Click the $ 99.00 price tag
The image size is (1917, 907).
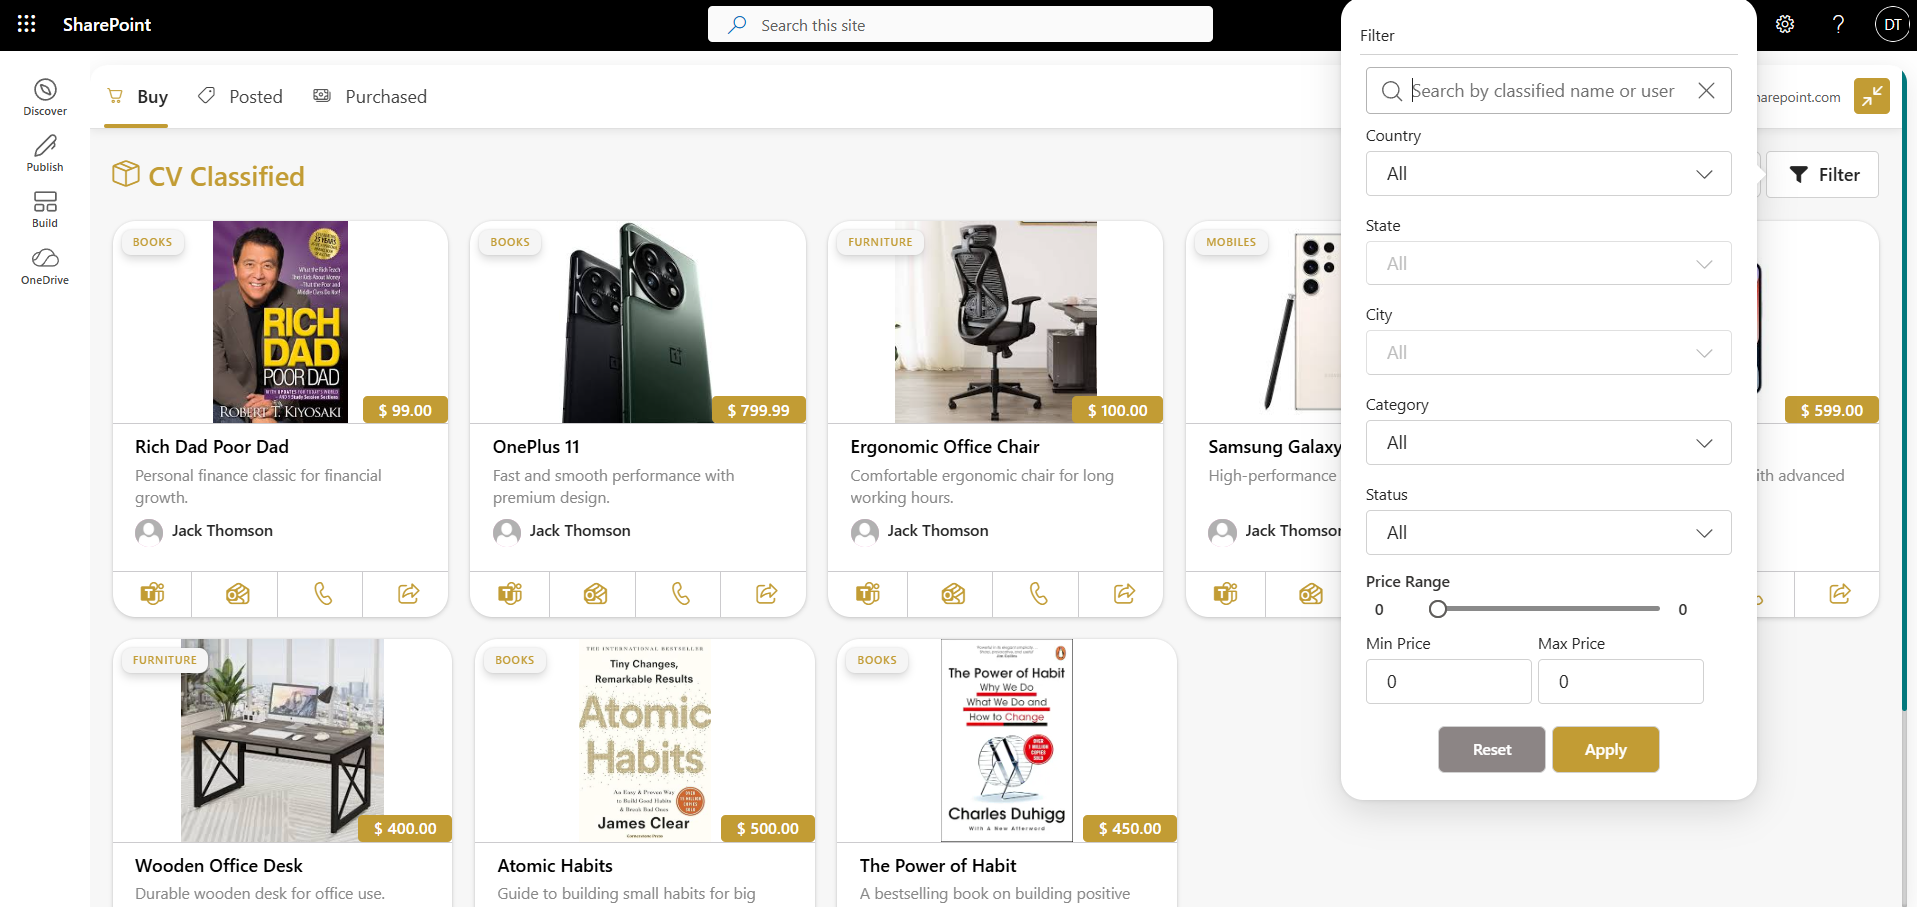pos(405,410)
